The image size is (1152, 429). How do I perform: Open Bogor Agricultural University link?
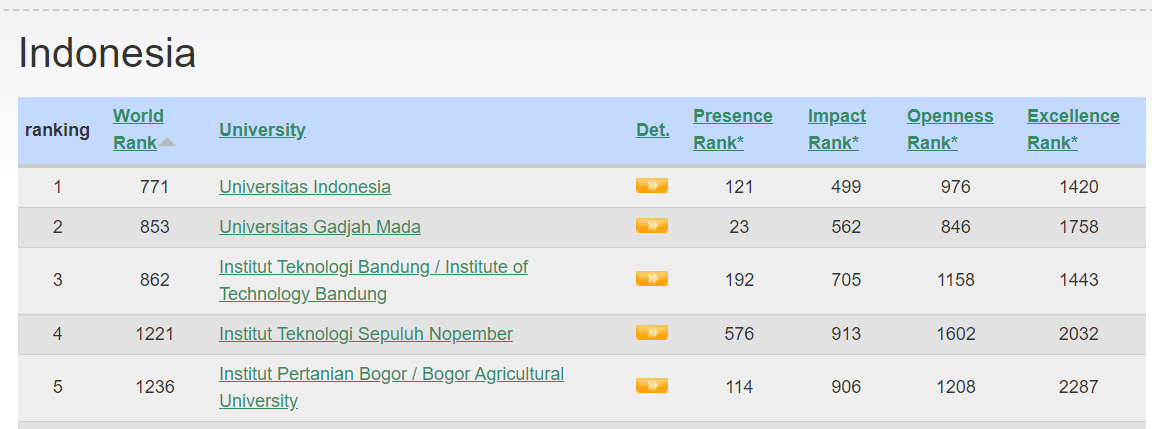pos(392,387)
